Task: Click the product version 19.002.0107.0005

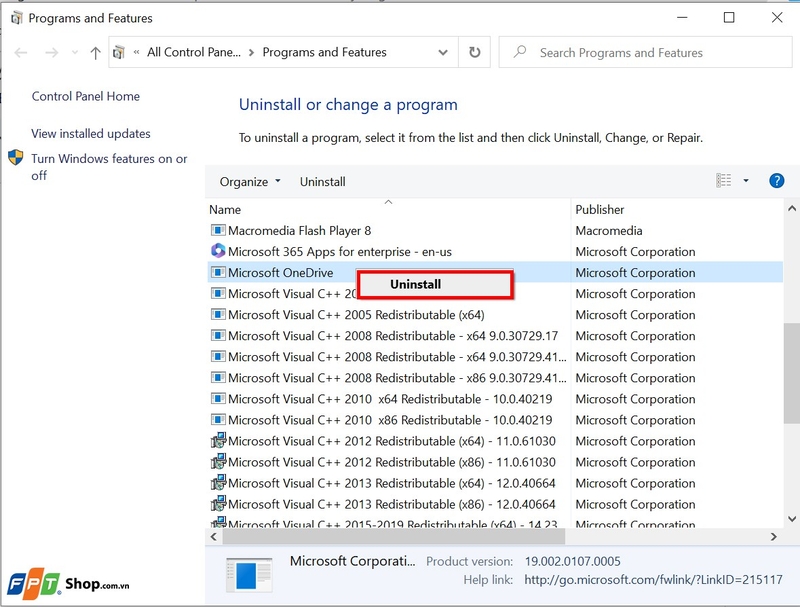Action: [572, 562]
